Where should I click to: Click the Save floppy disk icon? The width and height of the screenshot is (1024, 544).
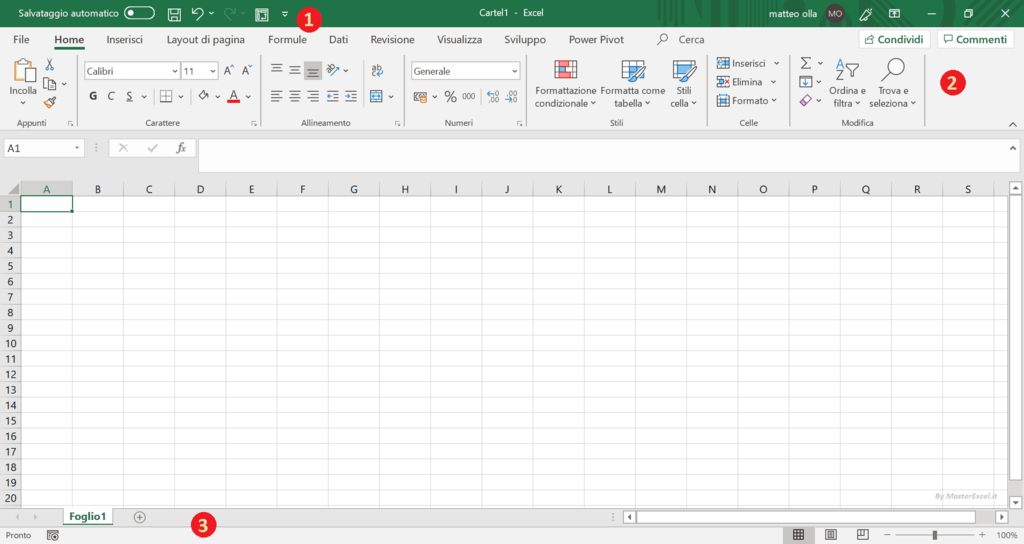click(x=174, y=14)
